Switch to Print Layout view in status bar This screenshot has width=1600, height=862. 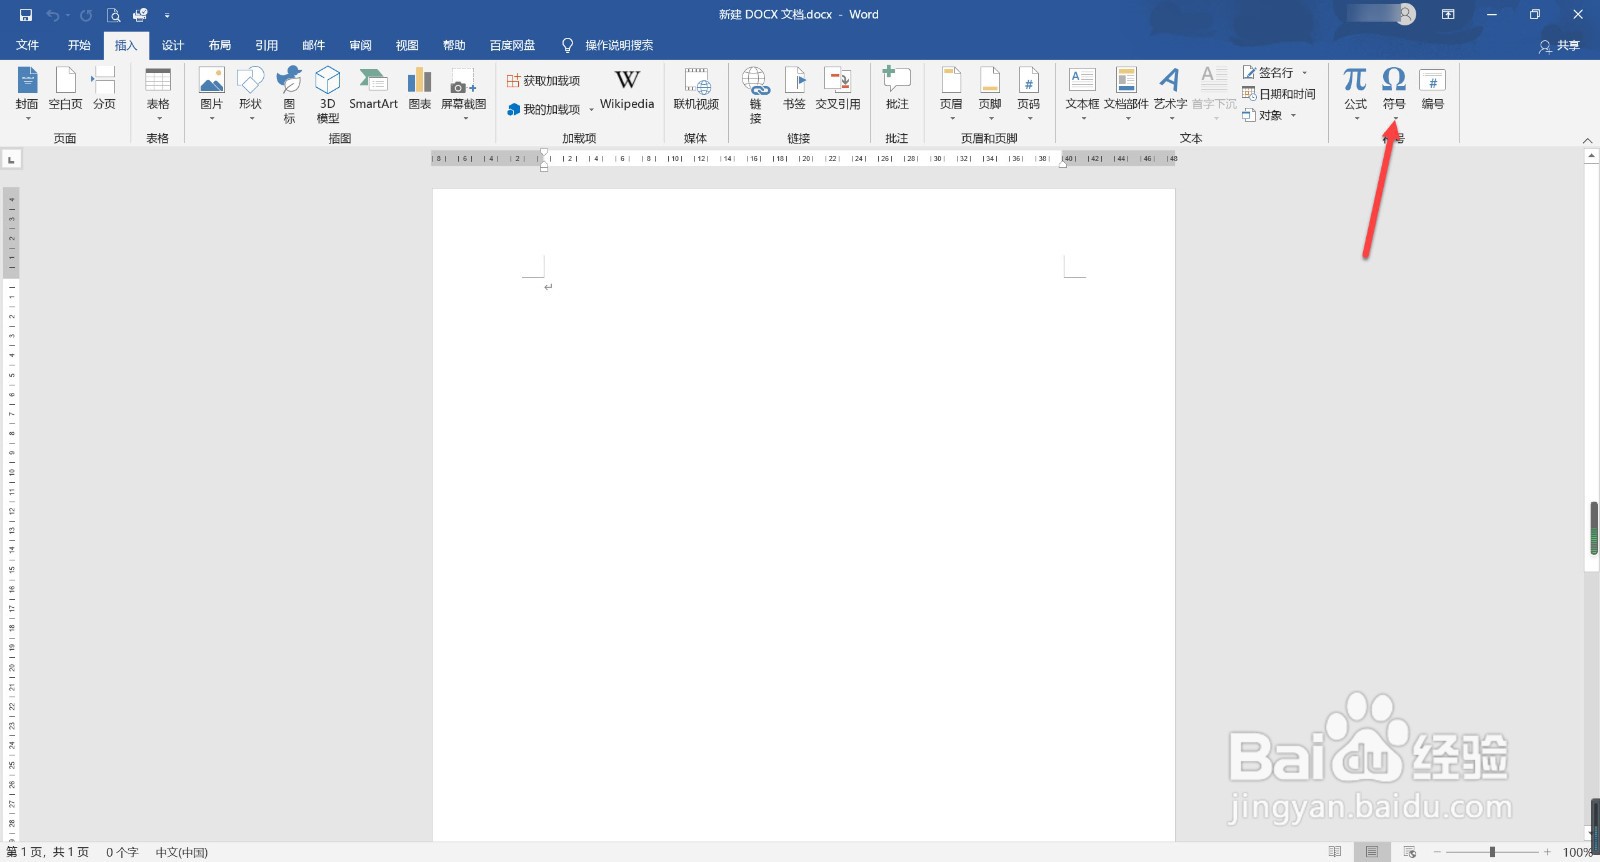point(1372,852)
